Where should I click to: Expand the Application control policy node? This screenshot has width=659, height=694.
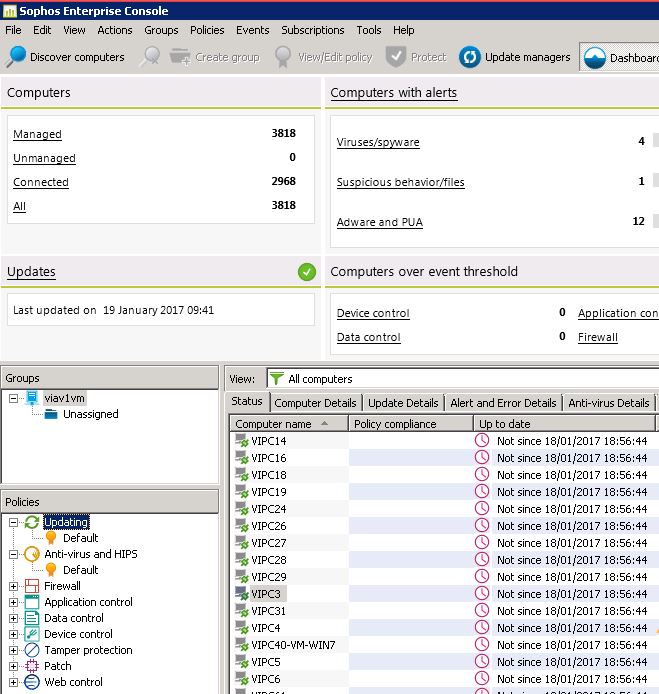[14, 602]
